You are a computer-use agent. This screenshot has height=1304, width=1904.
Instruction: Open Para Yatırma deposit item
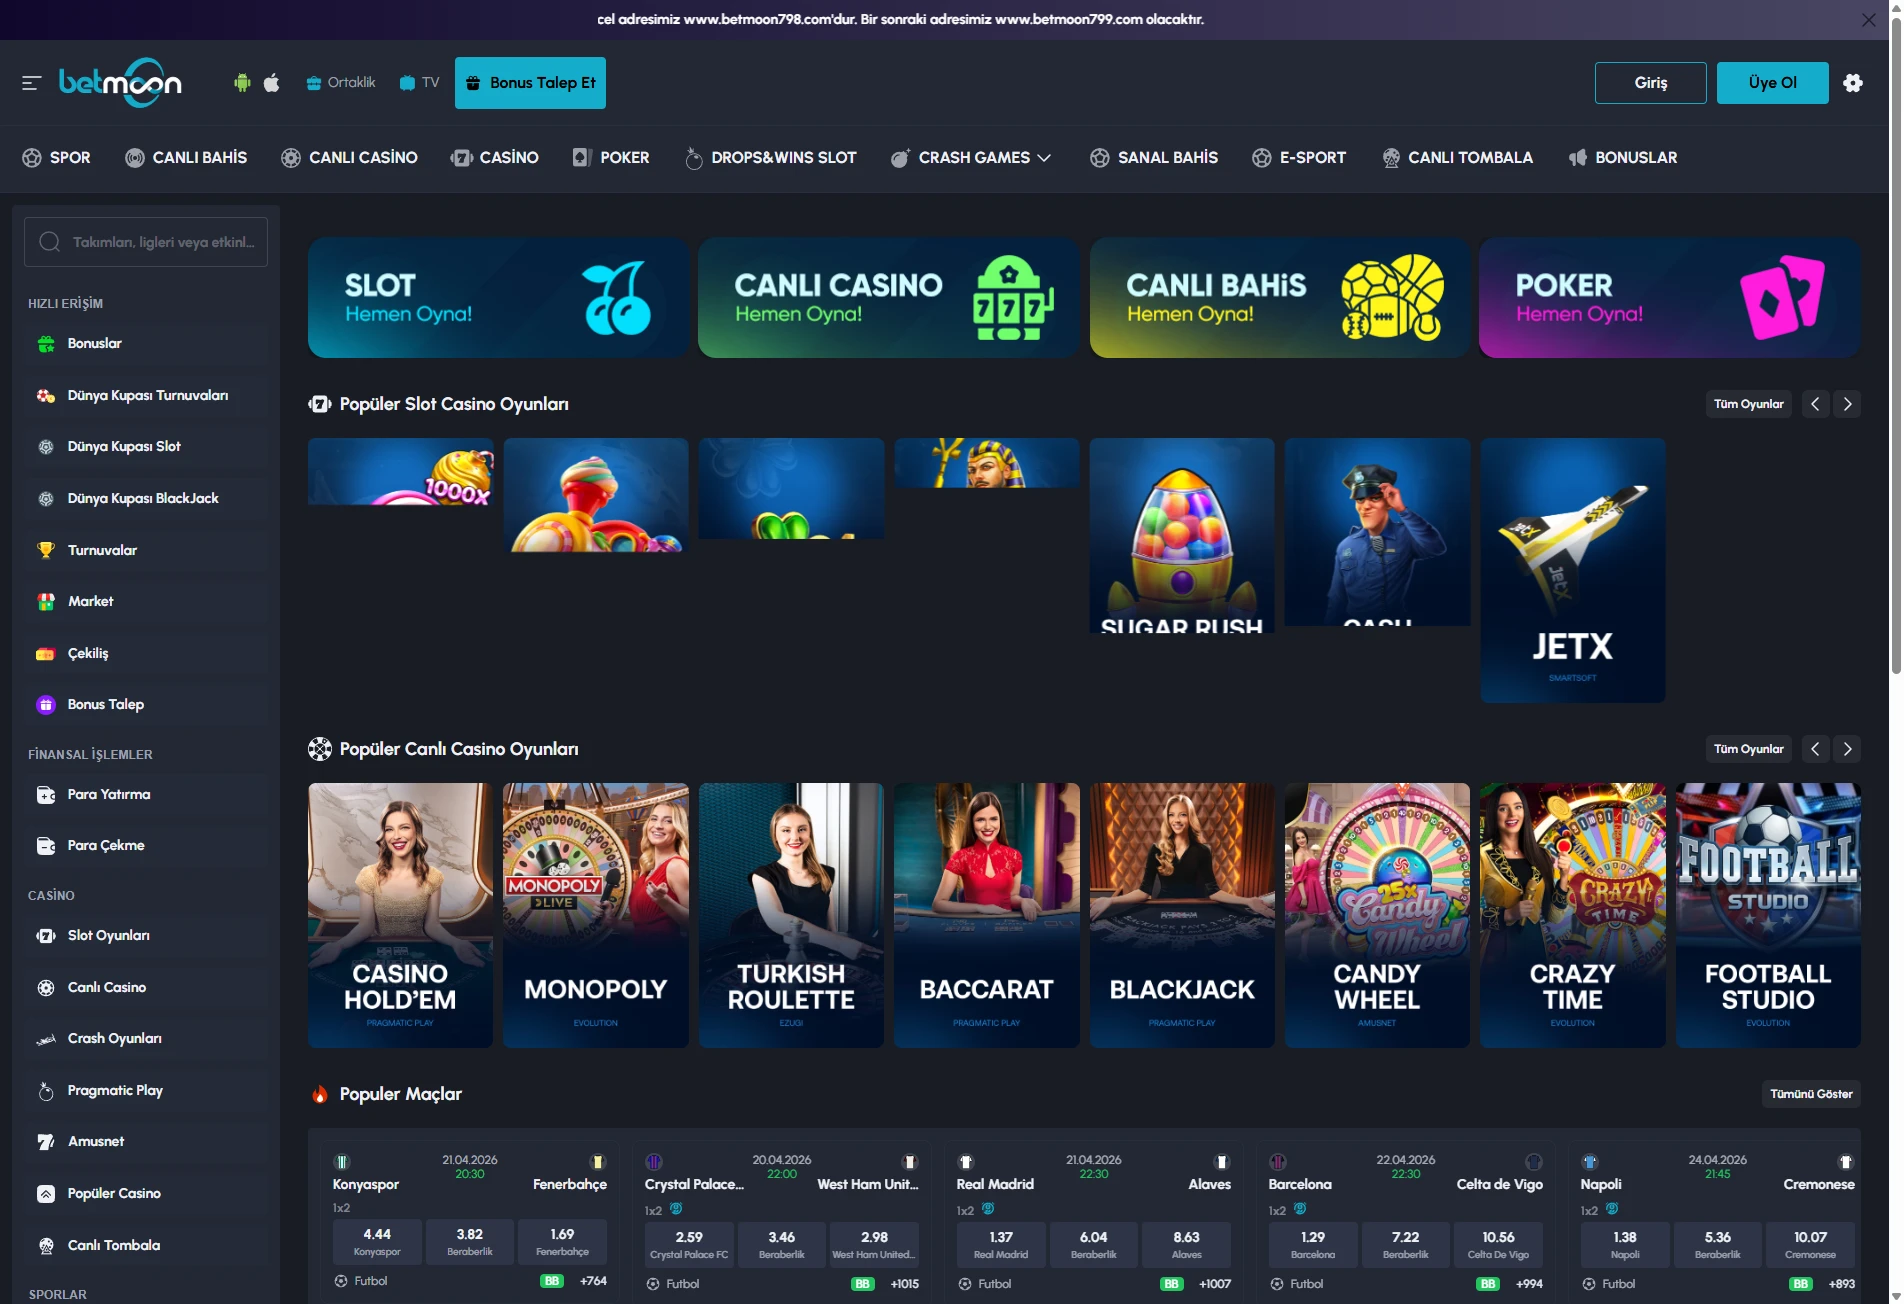pyautogui.click(x=146, y=795)
